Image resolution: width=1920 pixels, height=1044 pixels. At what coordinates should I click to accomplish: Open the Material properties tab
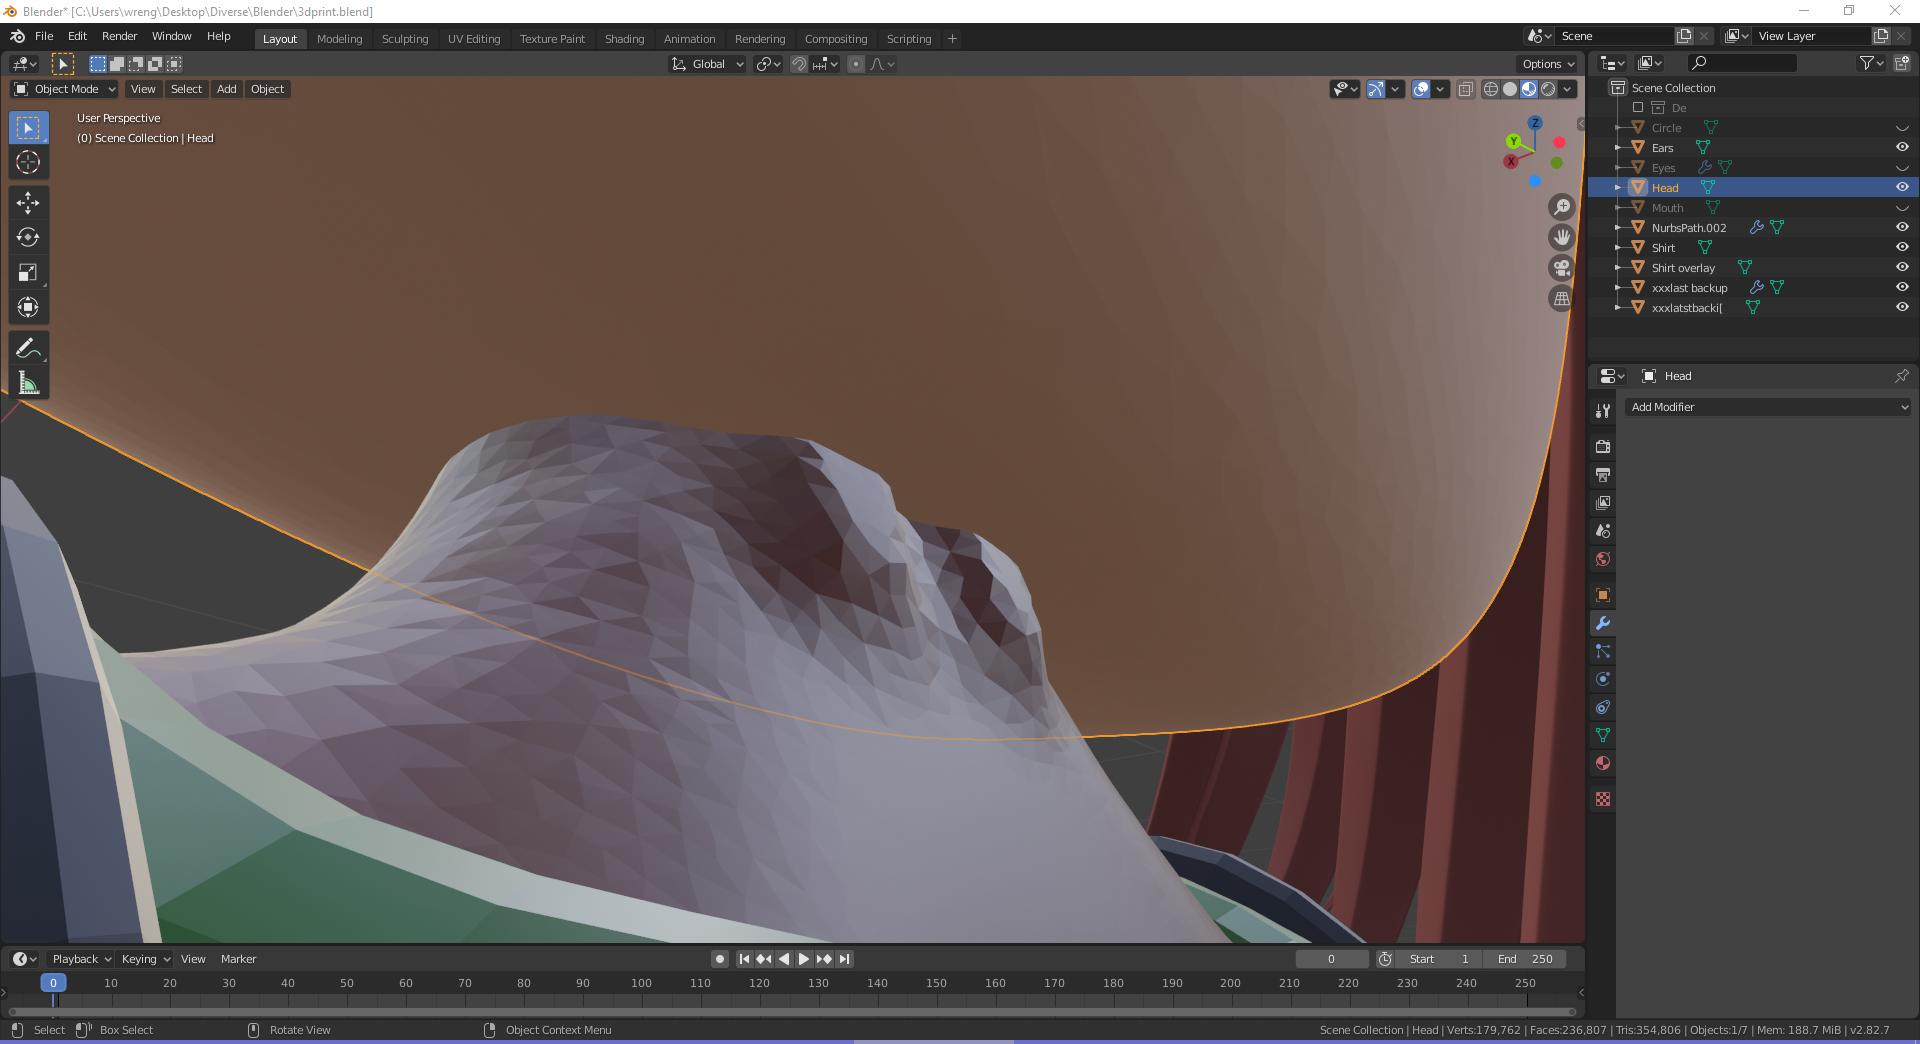pos(1603,763)
